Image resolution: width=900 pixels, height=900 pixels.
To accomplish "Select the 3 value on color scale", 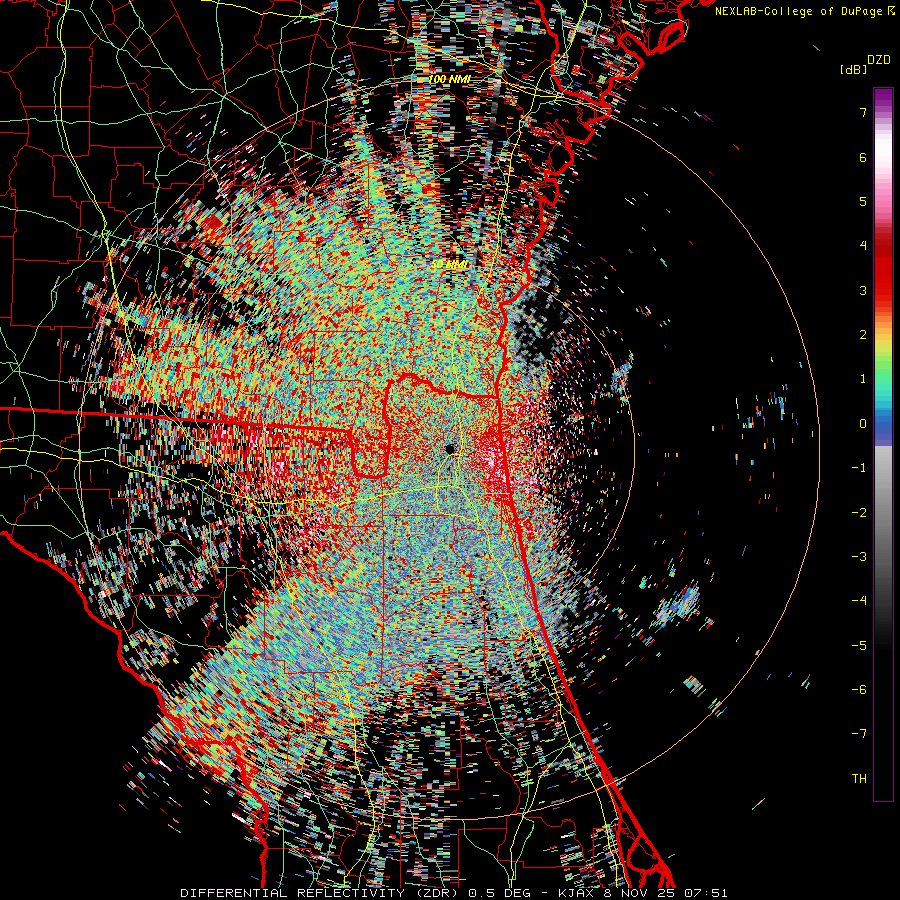I will [863, 290].
